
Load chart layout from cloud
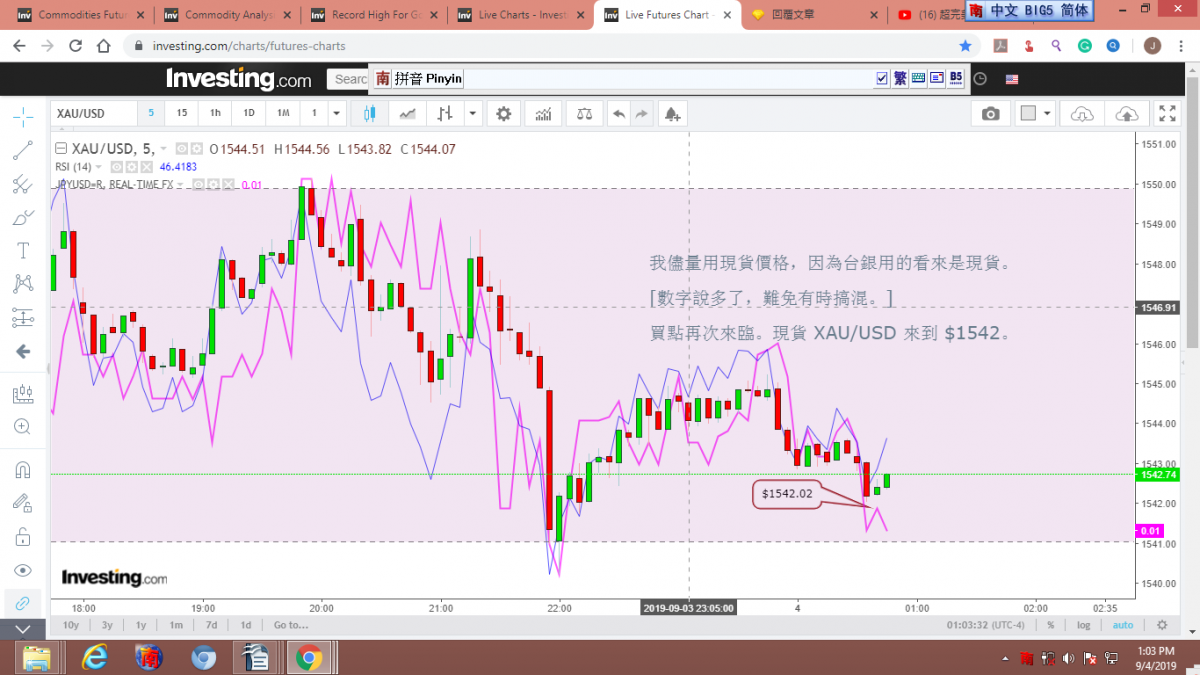(1081, 114)
